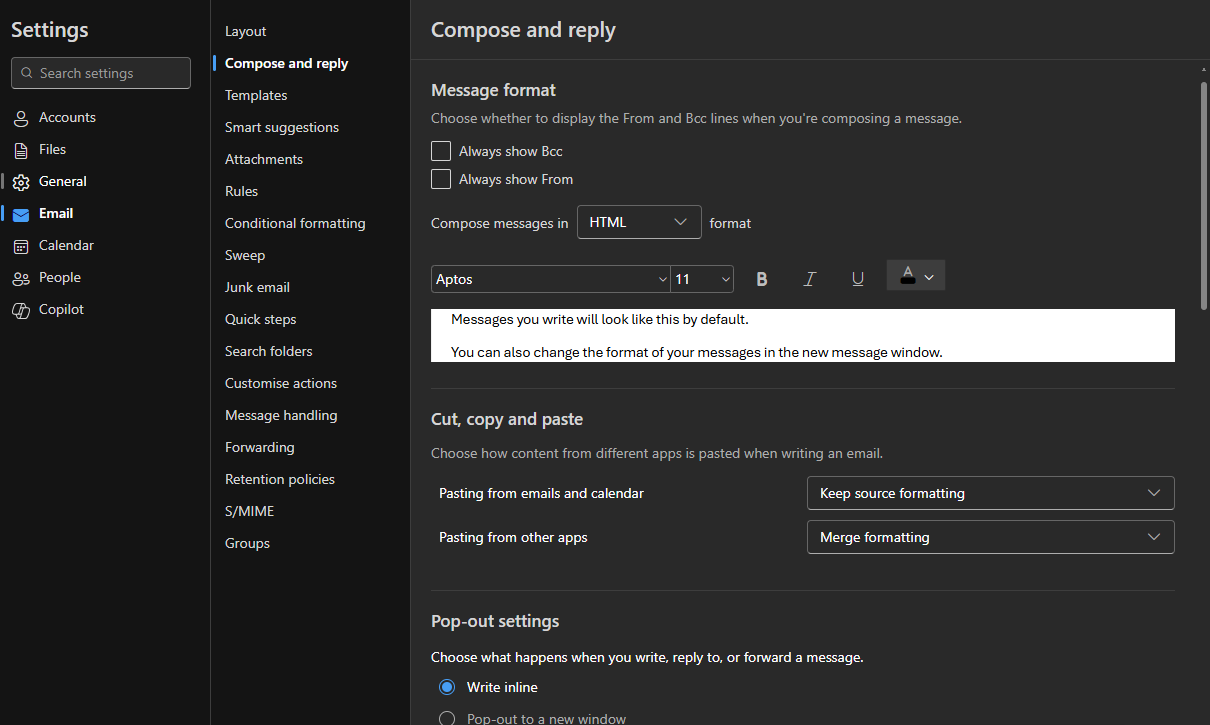
Task: Select Compose and reply section
Action: coord(287,63)
